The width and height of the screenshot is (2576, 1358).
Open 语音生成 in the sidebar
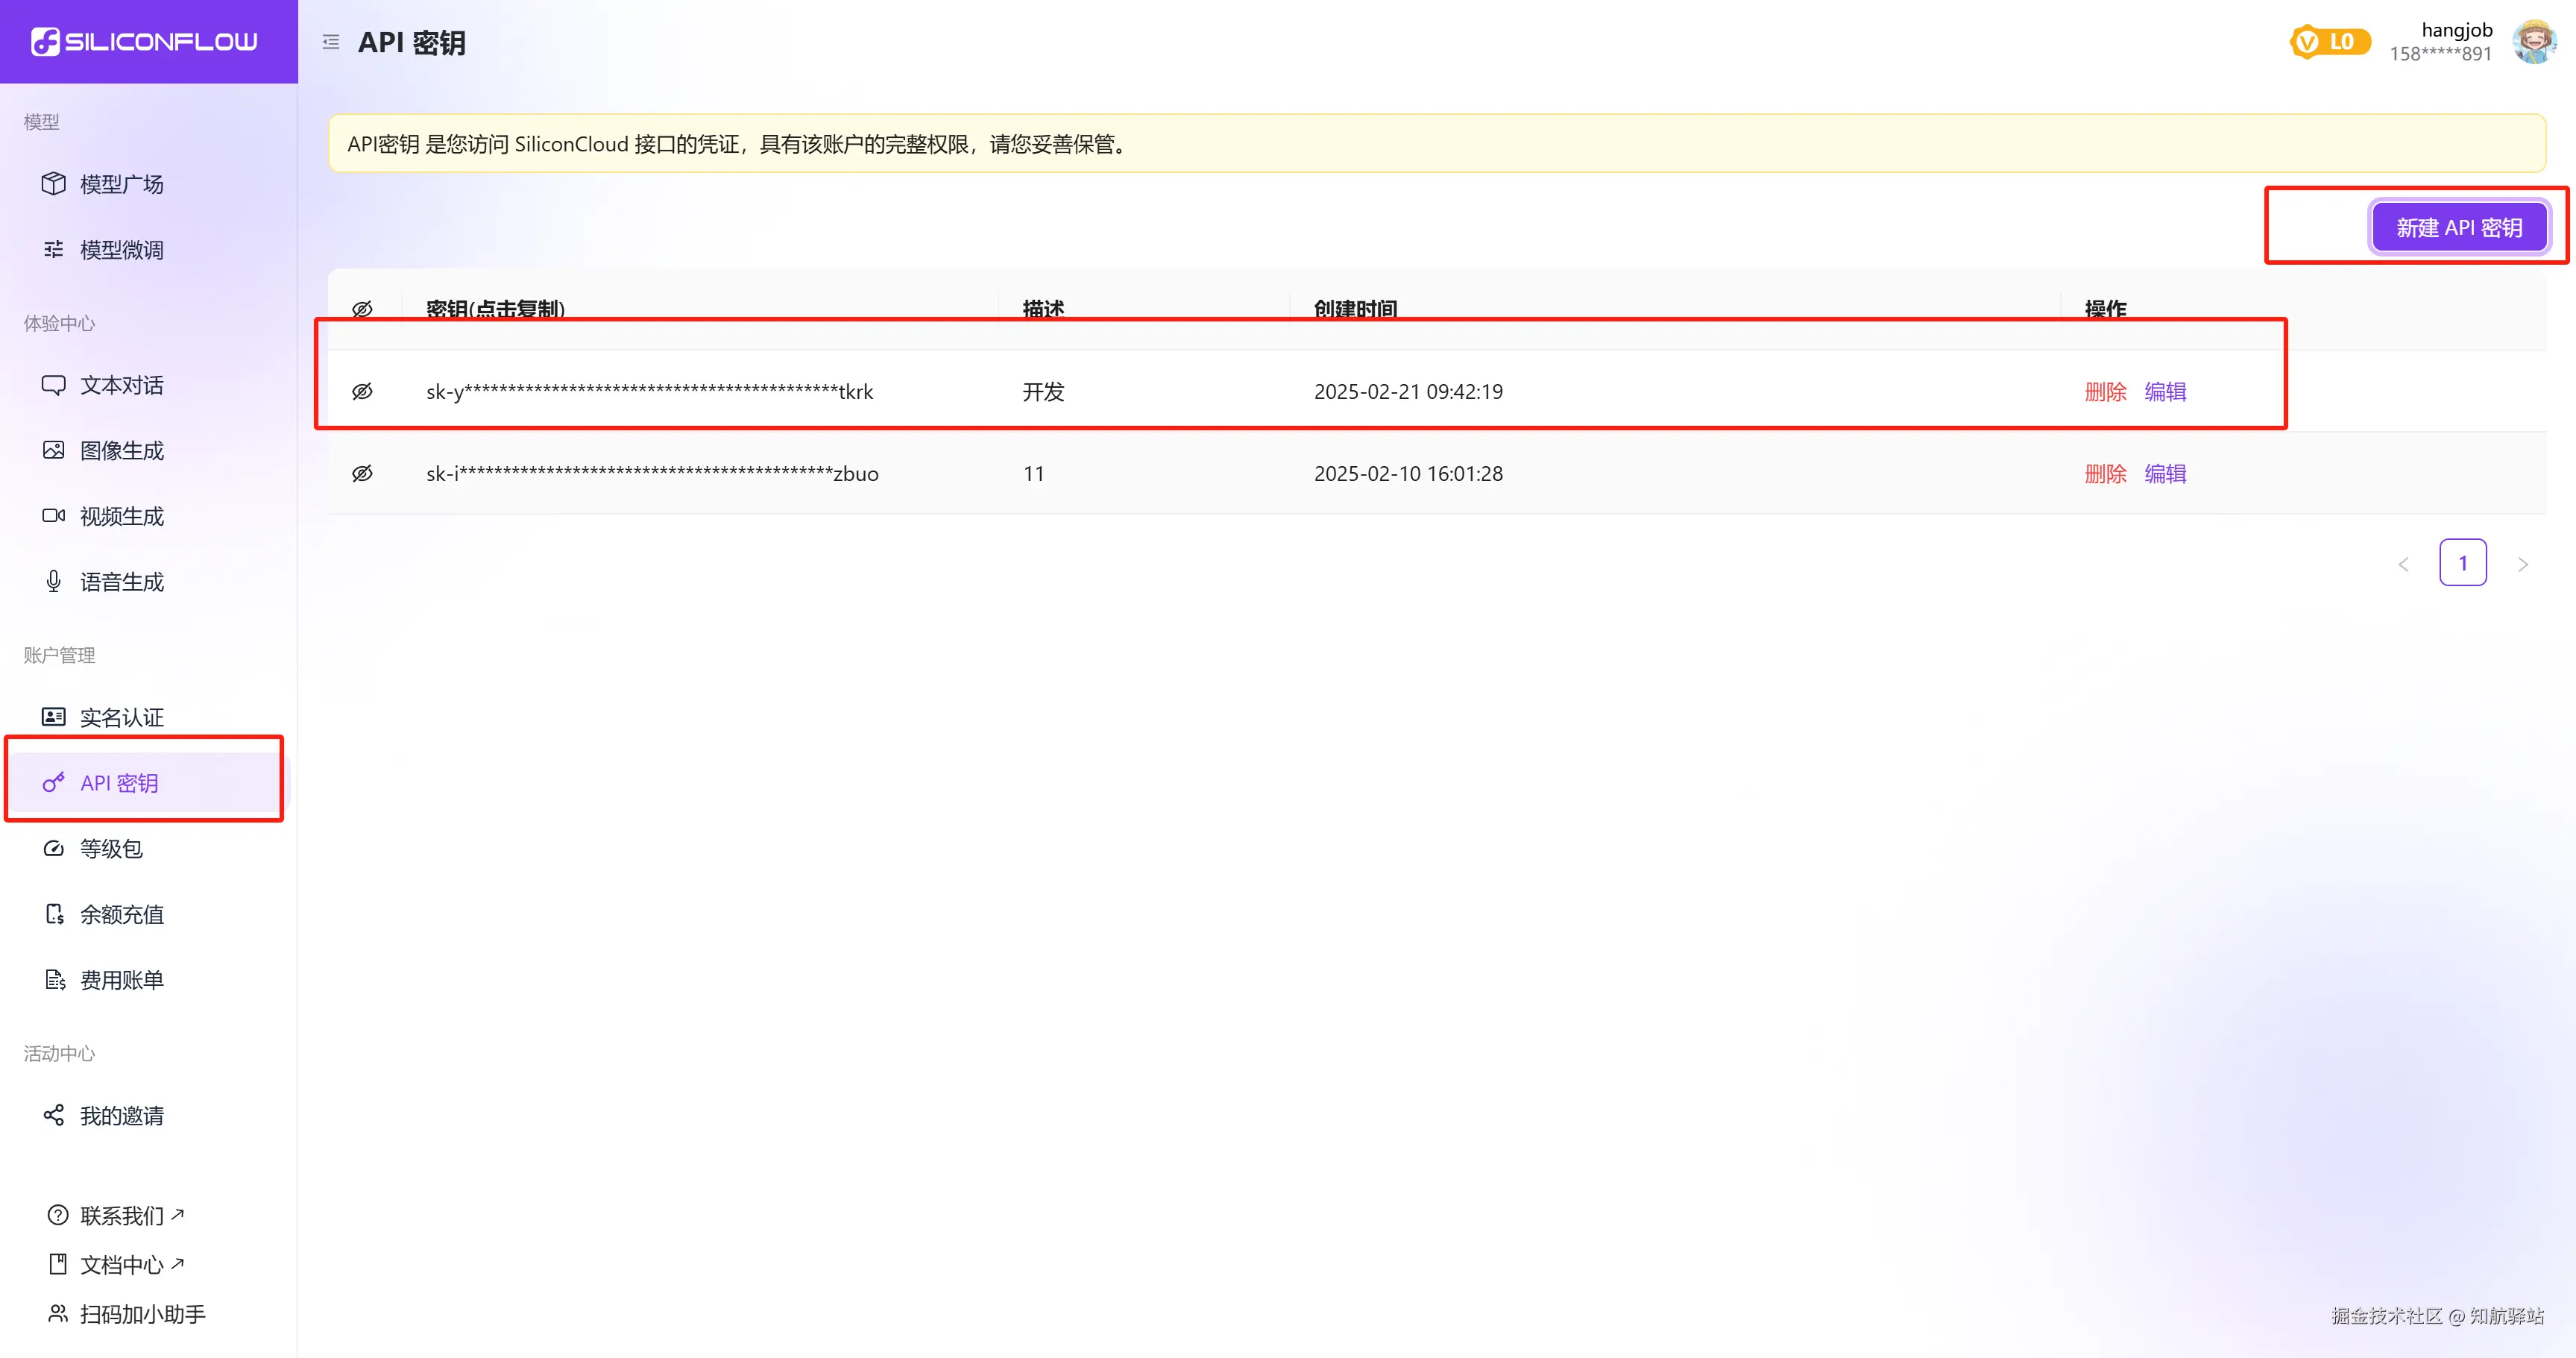pos(121,582)
